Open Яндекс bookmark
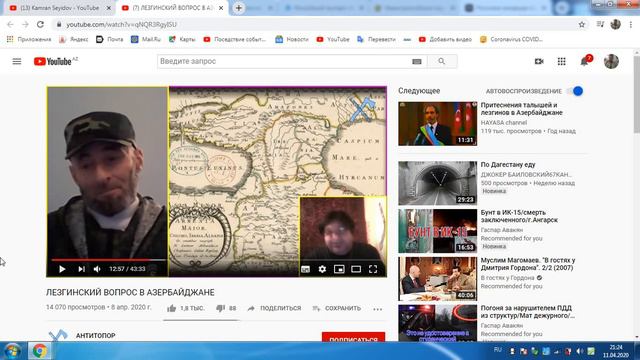 (73, 39)
